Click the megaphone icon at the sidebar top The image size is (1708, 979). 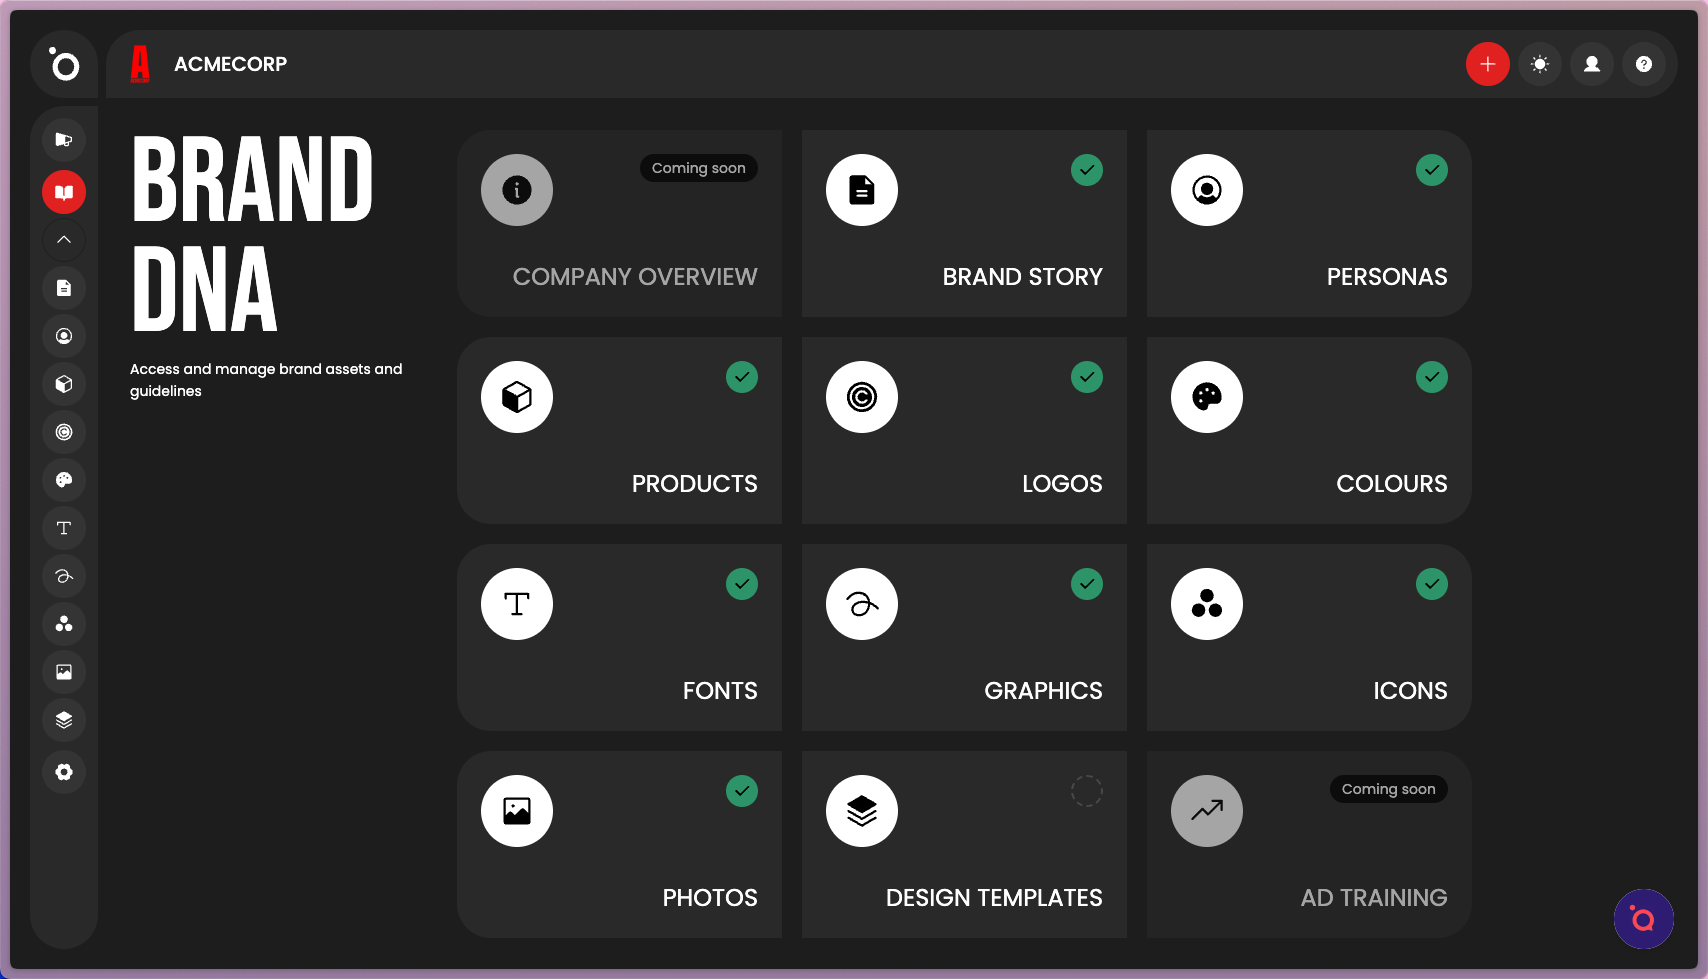pyautogui.click(x=63, y=139)
